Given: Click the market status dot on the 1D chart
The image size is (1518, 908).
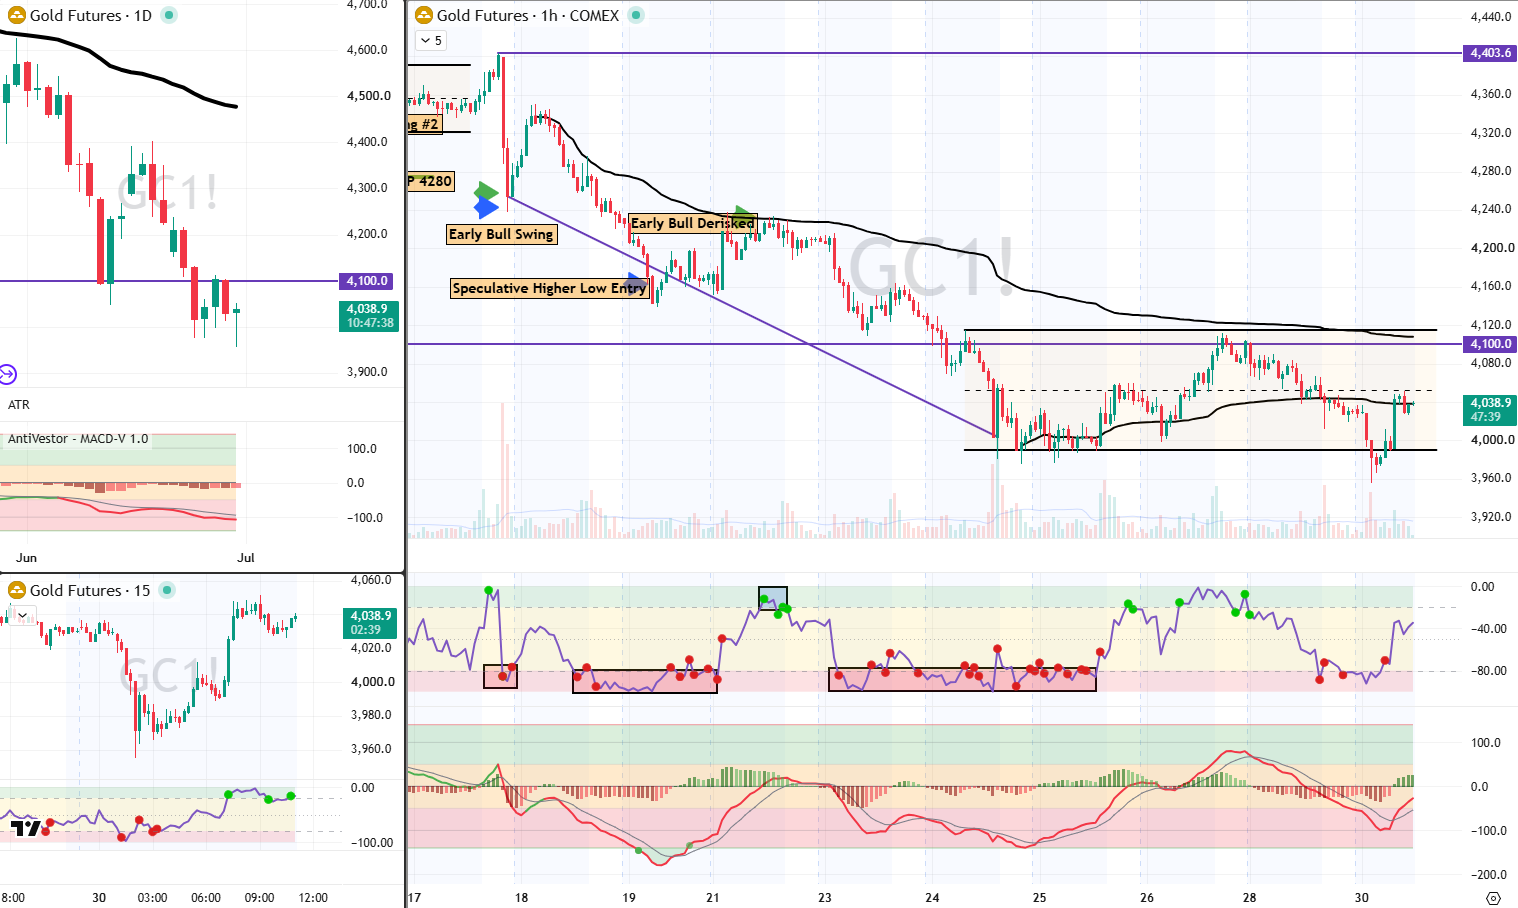Looking at the screenshot, I should (x=169, y=15).
